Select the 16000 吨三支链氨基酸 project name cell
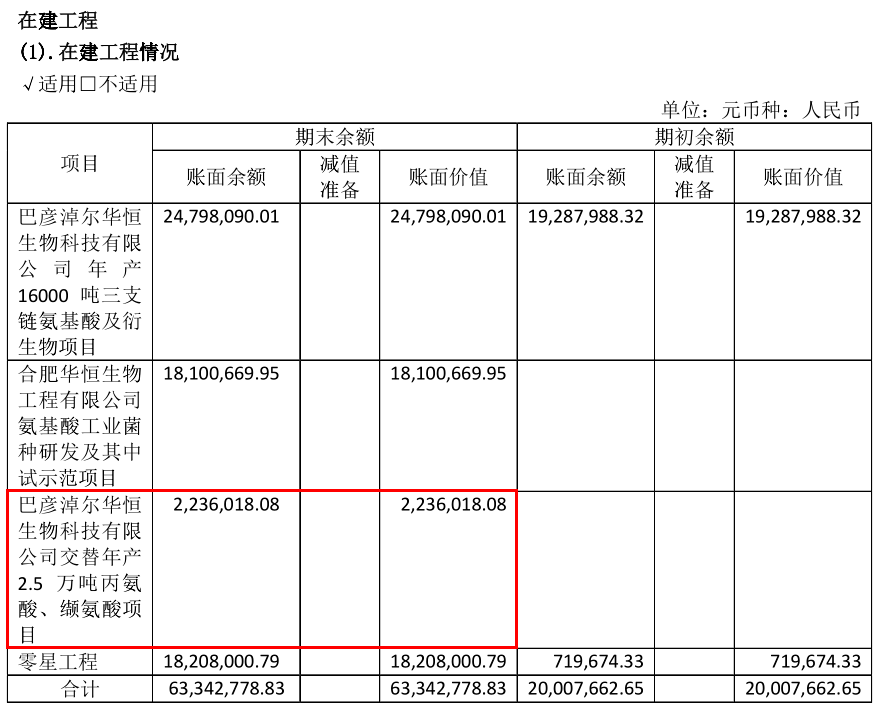The image size is (877, 711). coord(80,281)
